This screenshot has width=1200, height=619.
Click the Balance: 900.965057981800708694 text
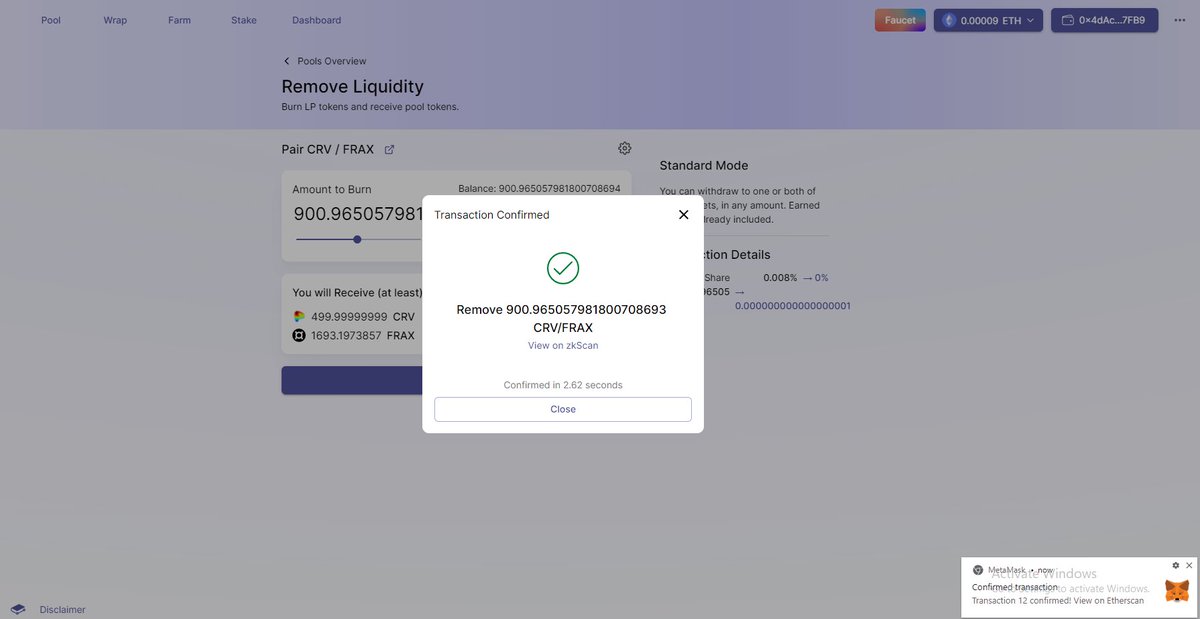(x=539, y=188)
